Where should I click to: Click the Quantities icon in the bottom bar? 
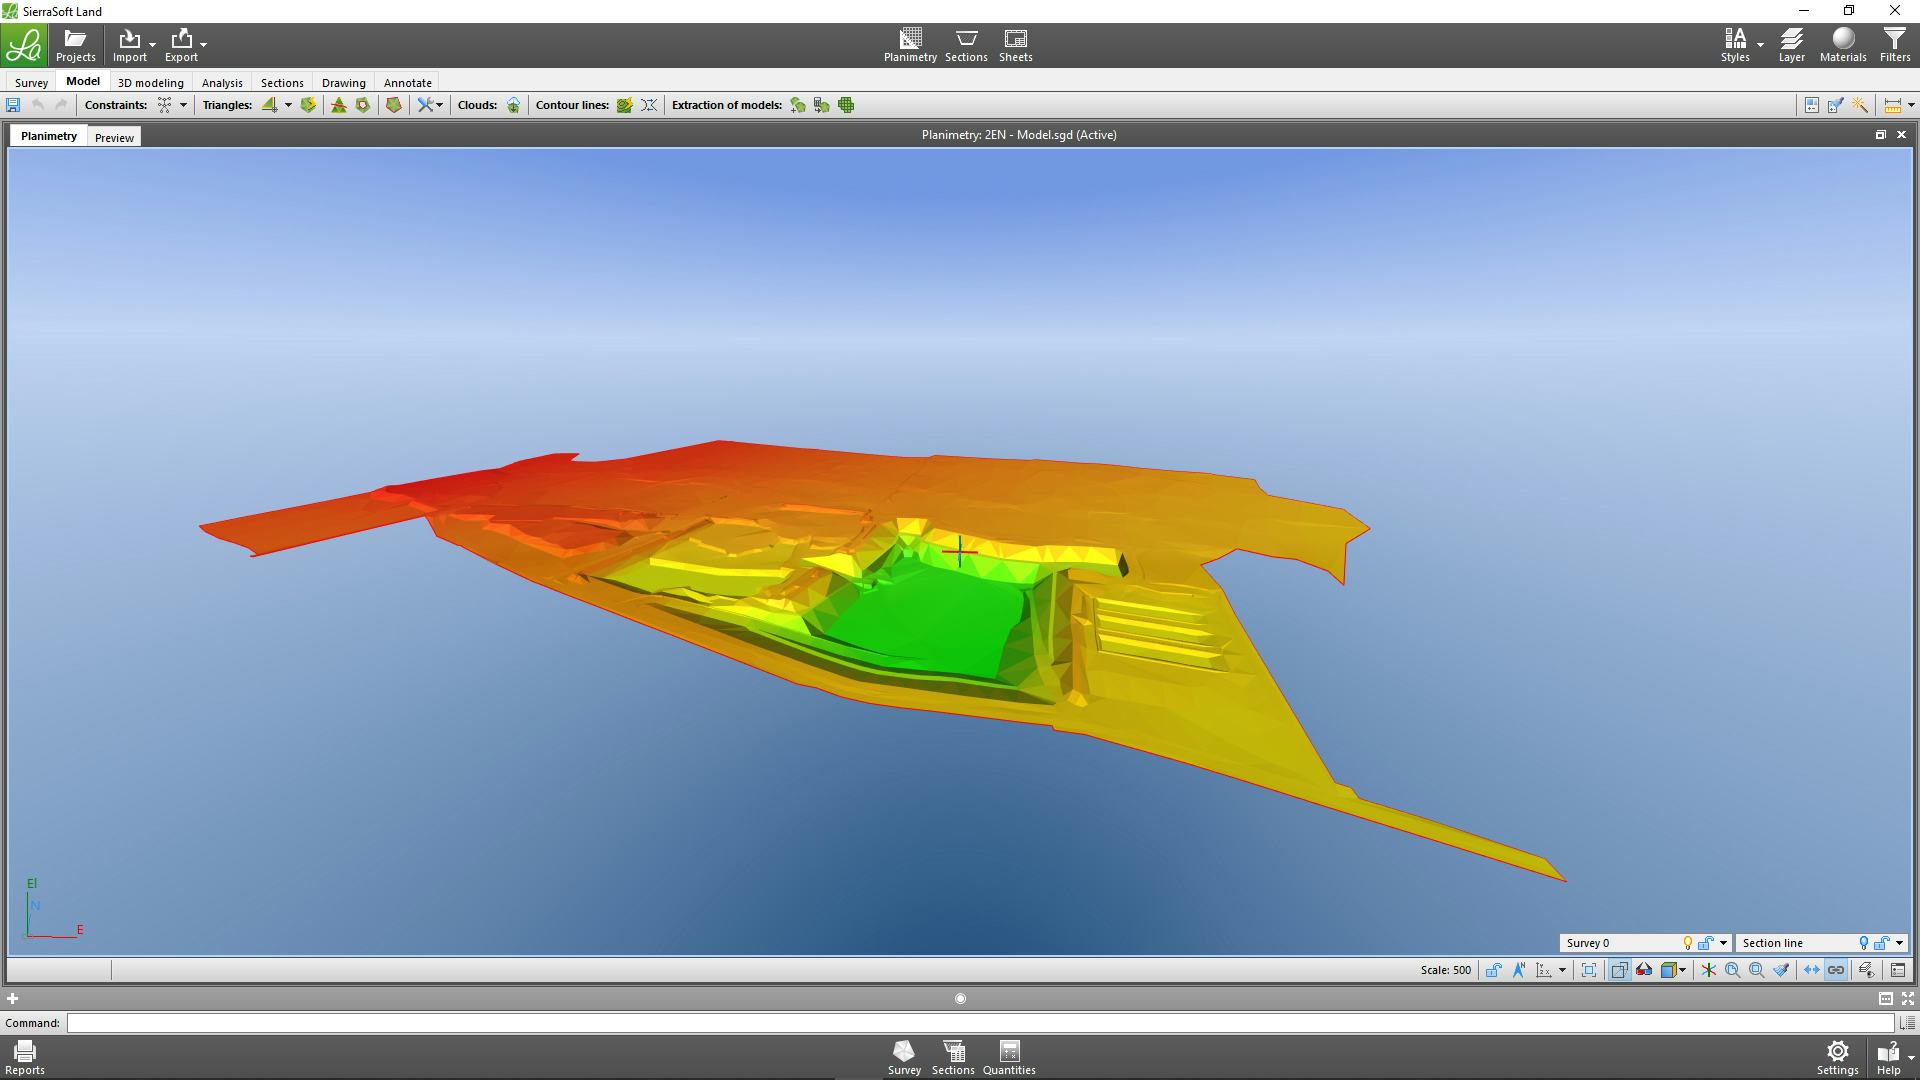1009,1056
